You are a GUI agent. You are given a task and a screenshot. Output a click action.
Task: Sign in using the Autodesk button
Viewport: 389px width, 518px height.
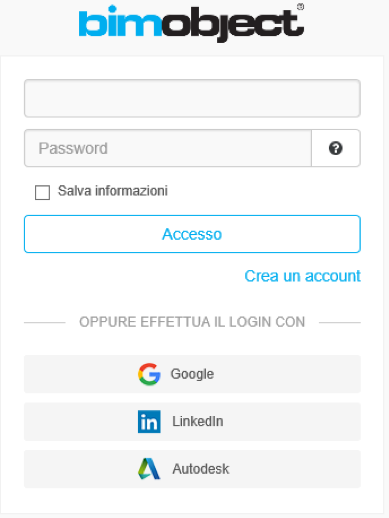click(x=192, y=469)
